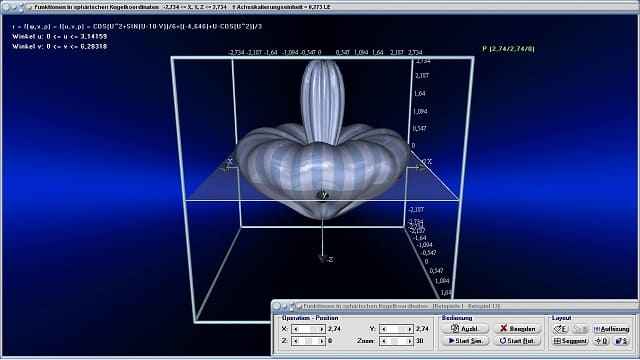
Task: Increase Z position with right arrow
Action: 322,341
